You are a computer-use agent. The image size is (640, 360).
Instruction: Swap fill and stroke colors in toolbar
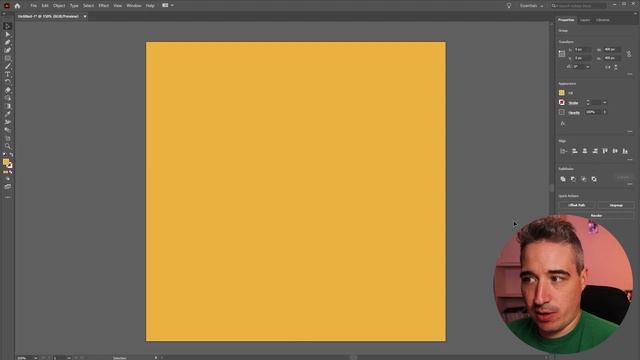pos(11,155)
